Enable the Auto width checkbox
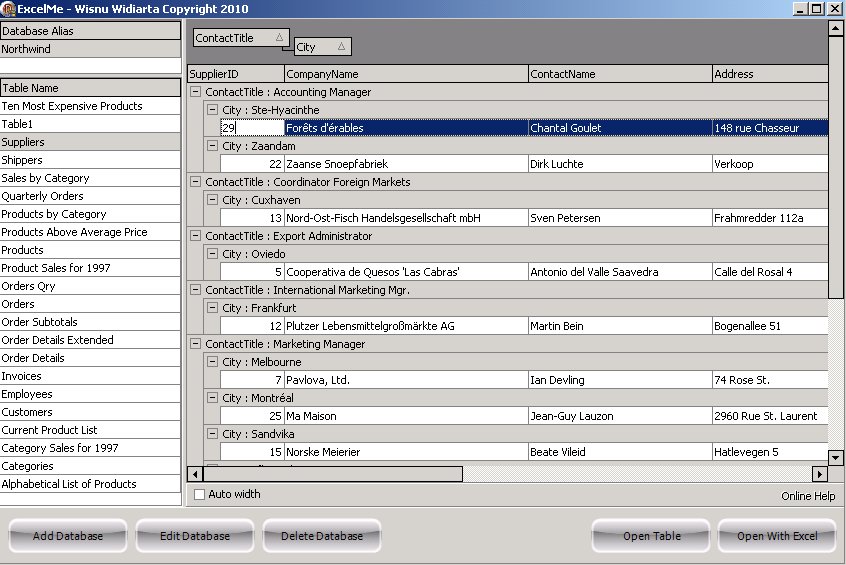The height and width of the screenshot is (565, 846). pyautogui.click(x=200, y=494)
